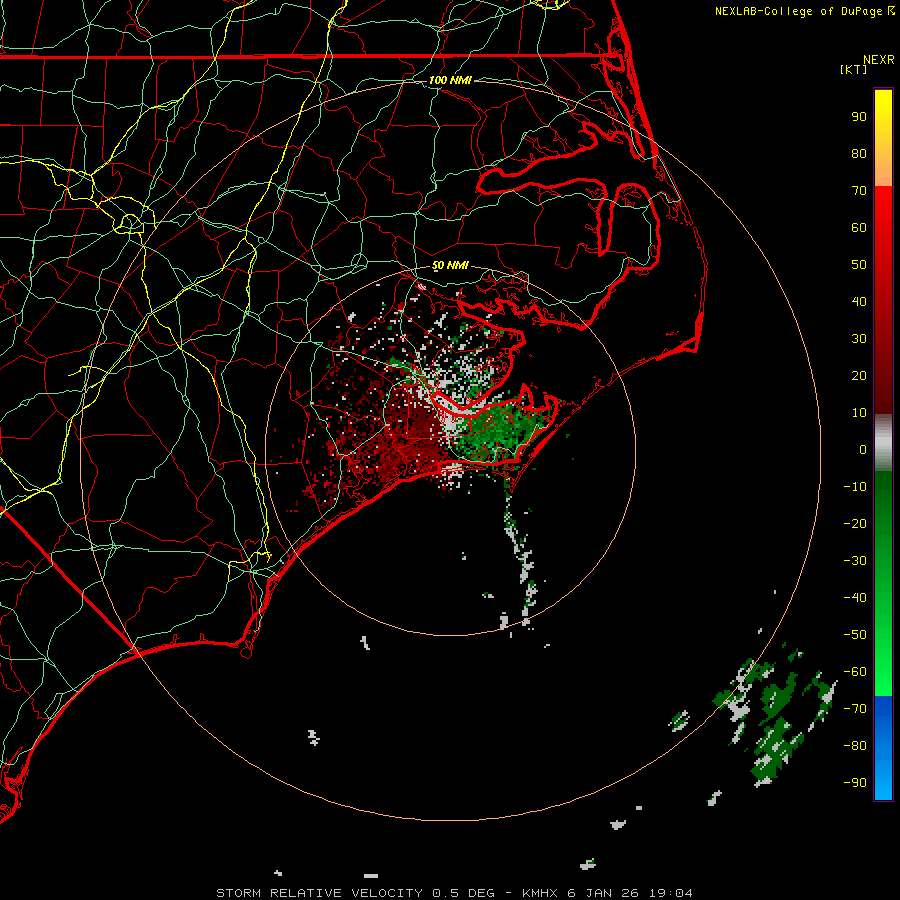The image size is (900, 900).
Task: Click the gray zero-velocity segment of color bar
Action: click(x=883, y=443)
